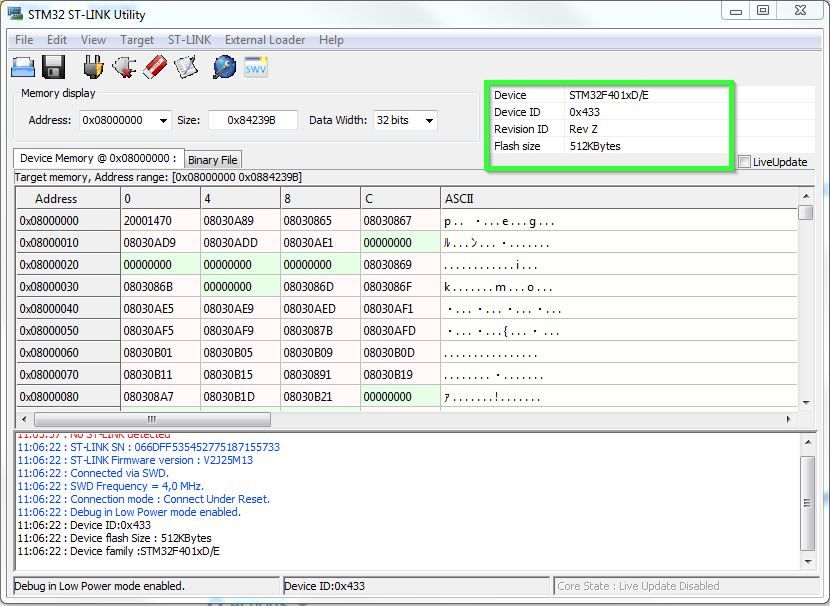Open the ST-LINK menu

[189, 40]
